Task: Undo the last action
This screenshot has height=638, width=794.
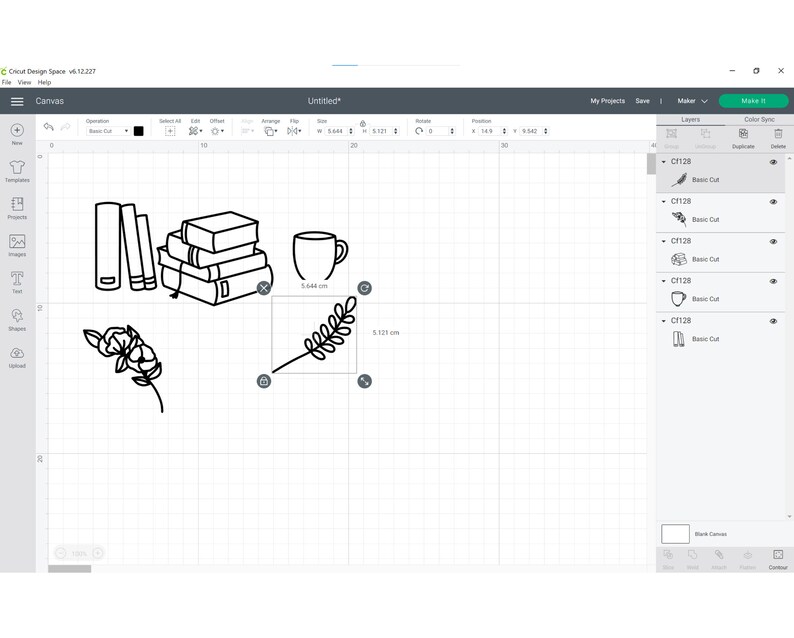Action: 49,127
